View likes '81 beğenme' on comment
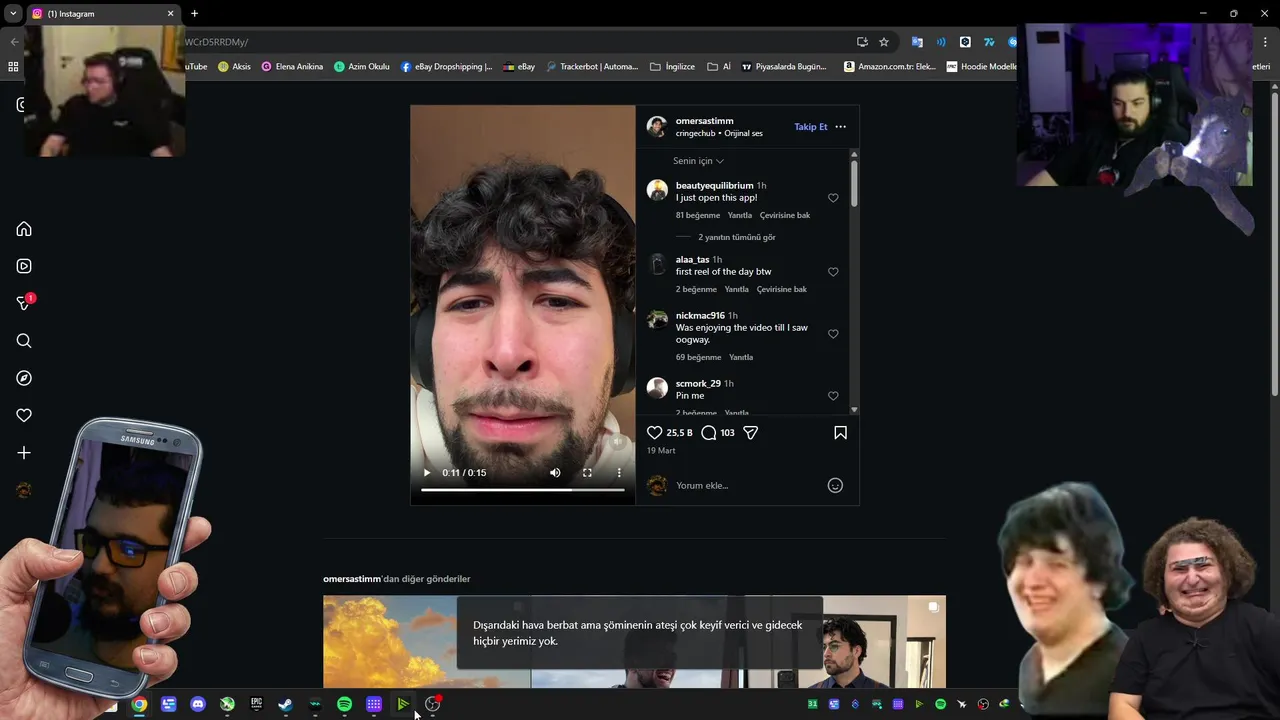Screen dimensions: 1280x720 (x=698, y=215)
